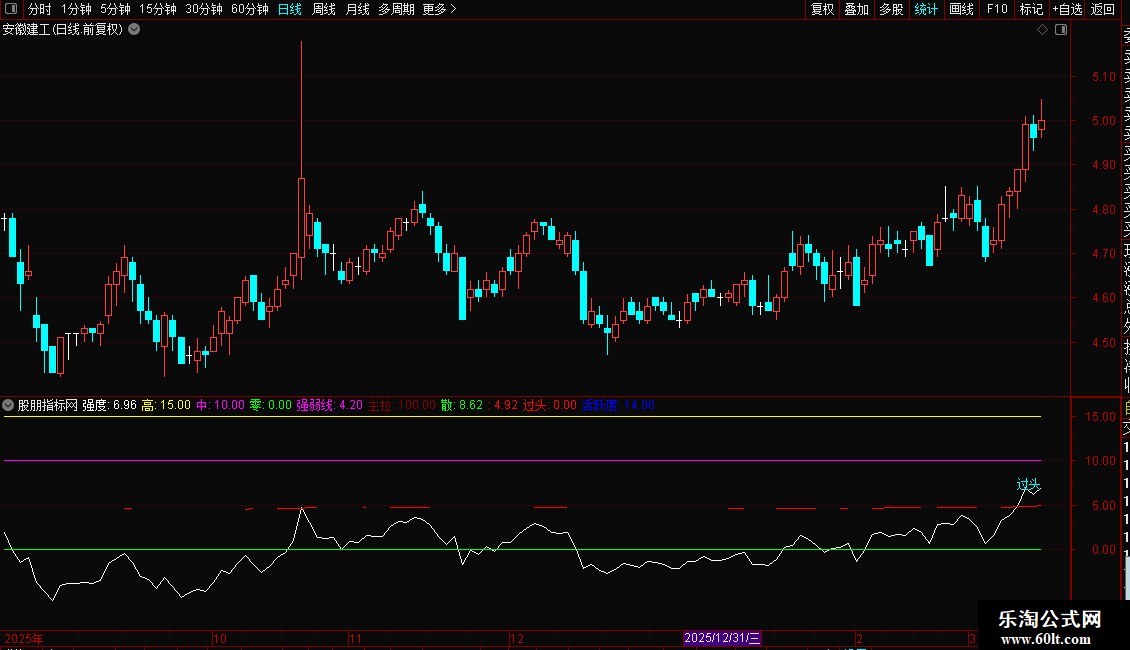Select the 60分钟 period
The height and width of the screenshot is (650, 1130).
(x=250, y=9)
